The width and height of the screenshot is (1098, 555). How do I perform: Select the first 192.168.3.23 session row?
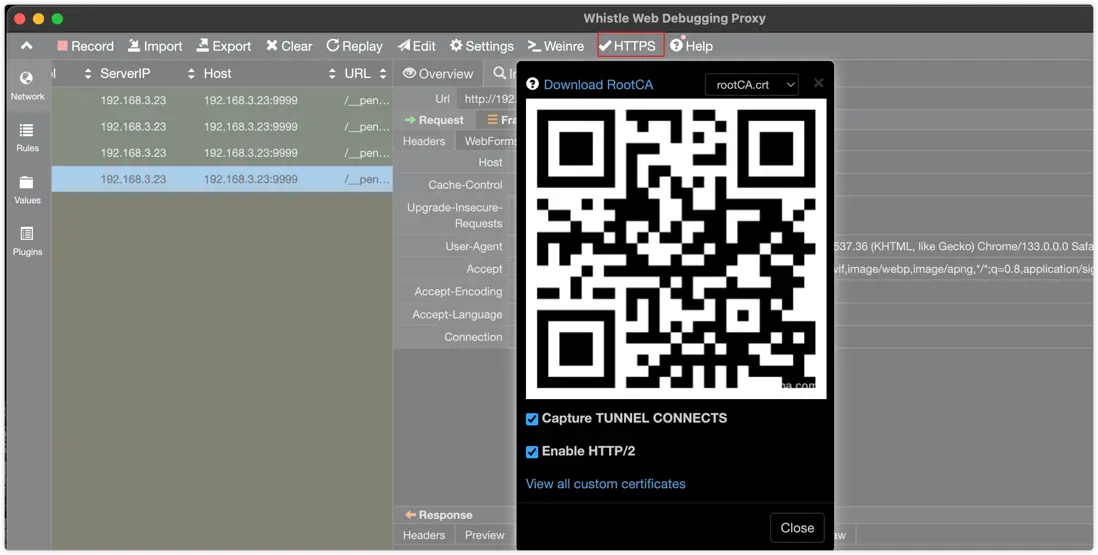[222, 100]
